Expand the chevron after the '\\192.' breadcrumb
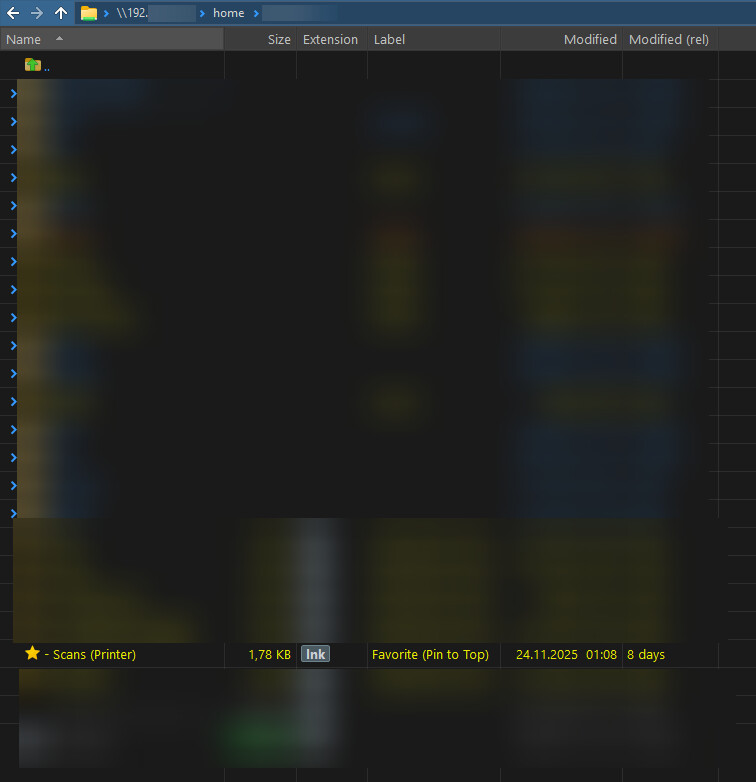This screenshot has height=782, width=756. coord(202,13)
